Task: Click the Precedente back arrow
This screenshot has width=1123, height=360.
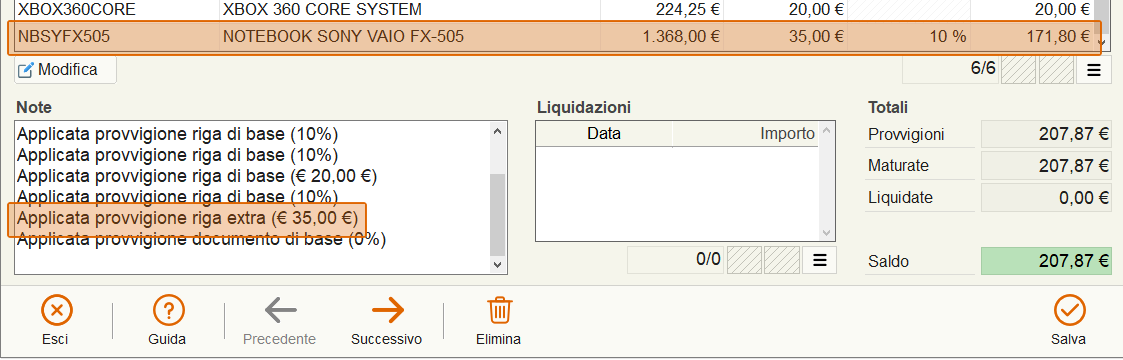Action: pyautogui.click(x=280, y=311)
